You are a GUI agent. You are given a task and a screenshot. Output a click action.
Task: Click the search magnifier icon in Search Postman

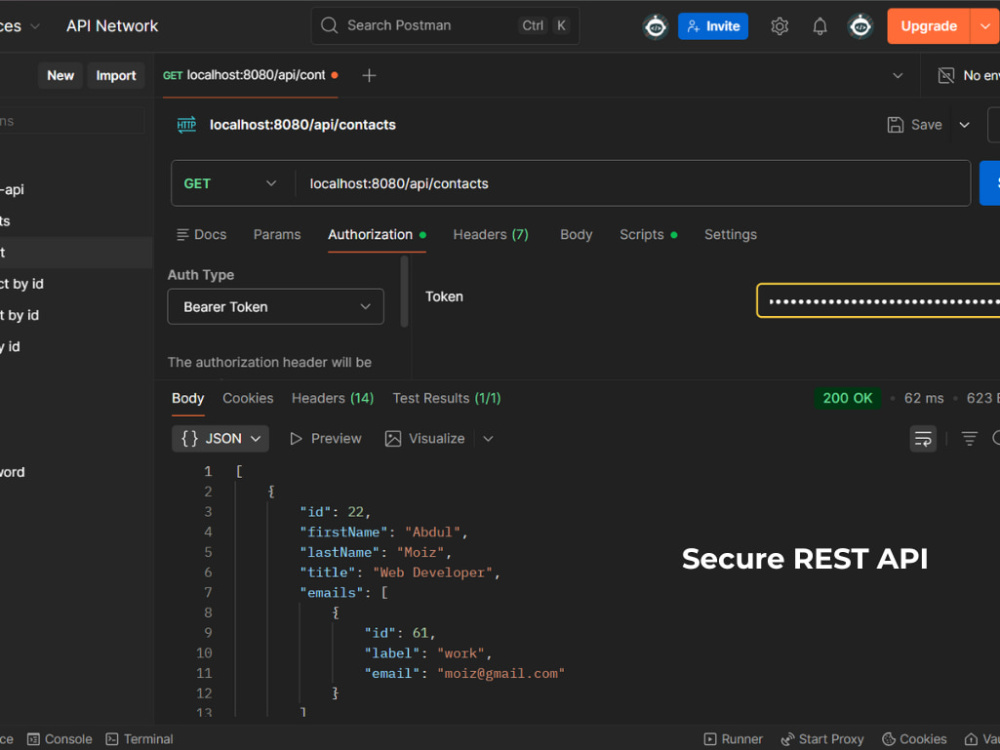(x=329, y=26)
